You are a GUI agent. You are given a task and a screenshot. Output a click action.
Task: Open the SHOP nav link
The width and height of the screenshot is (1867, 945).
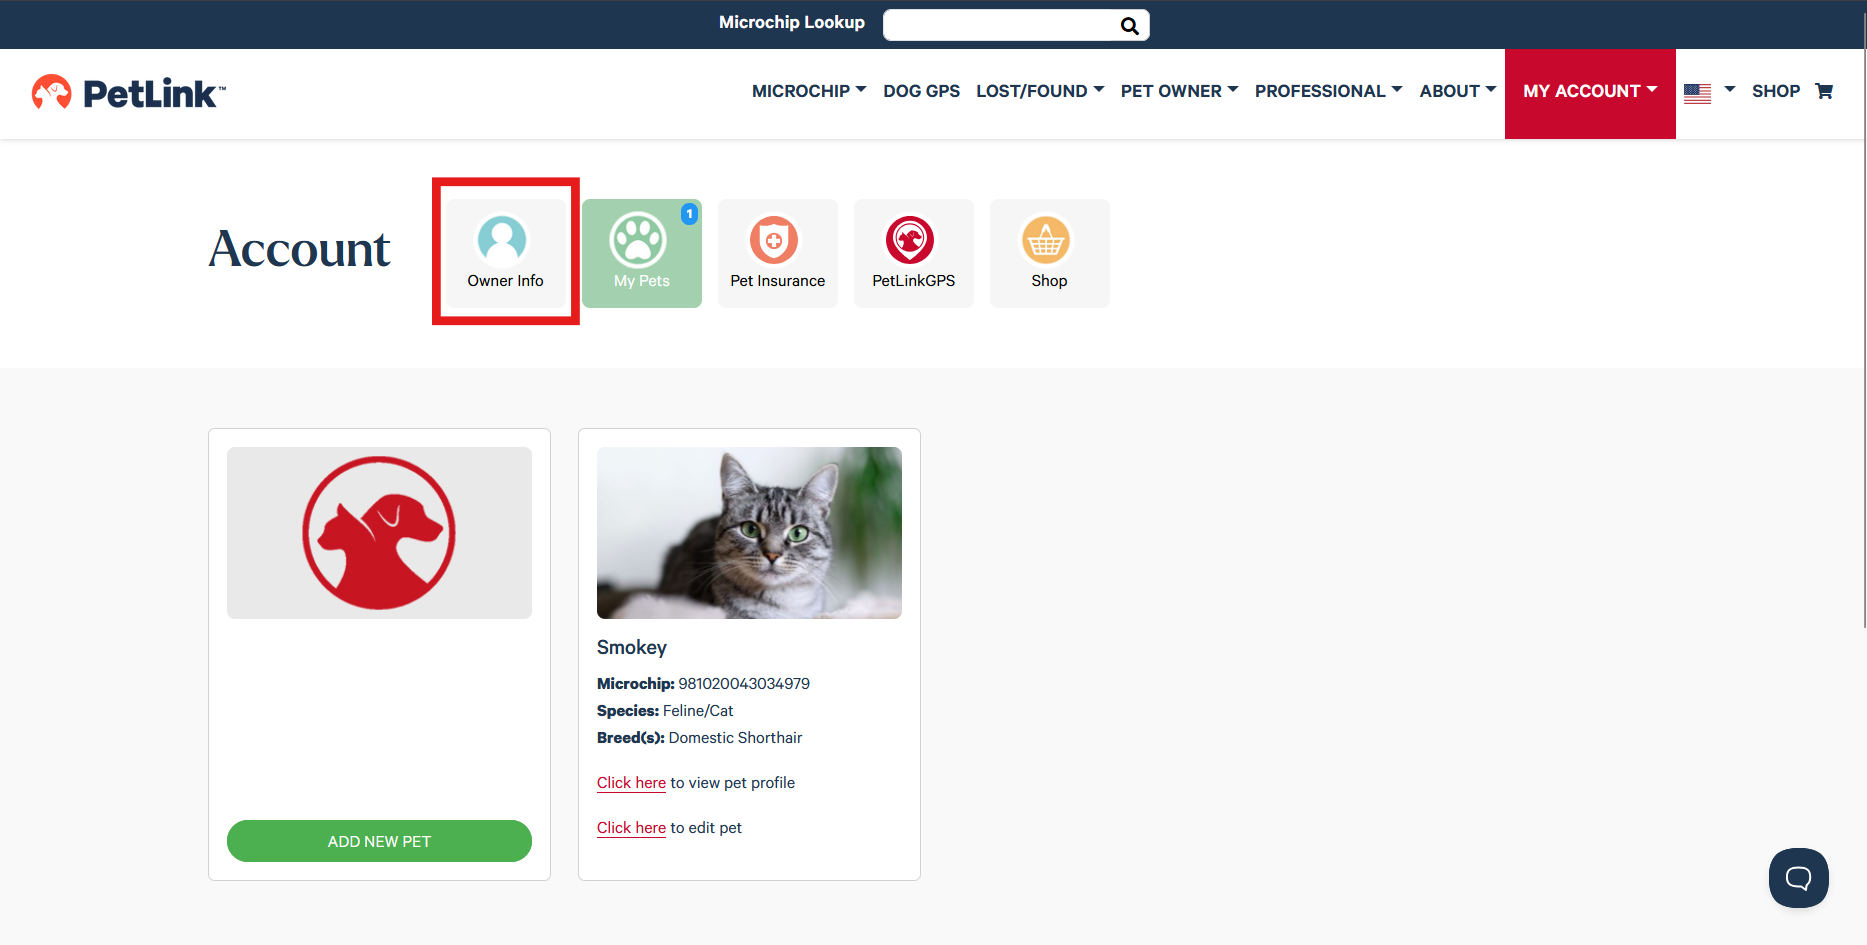click(1775, 91)
